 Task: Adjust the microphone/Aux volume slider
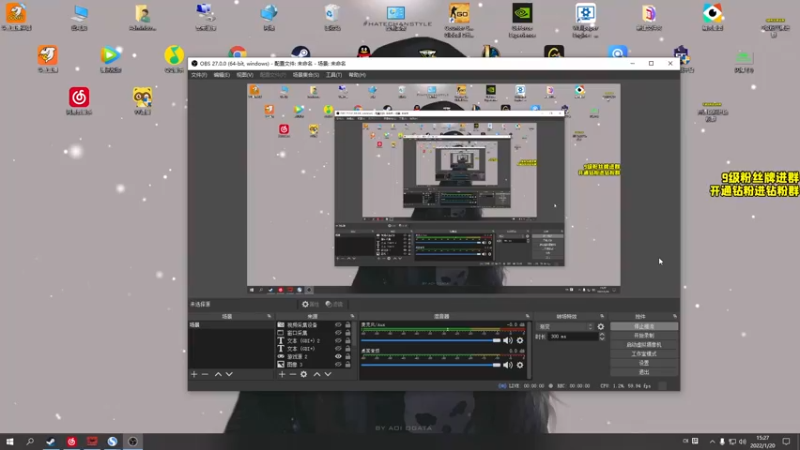coord(431,340)
